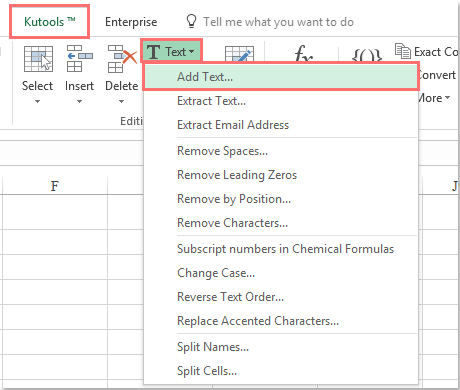Click the Convert button
This screenshot has height=390, width=460.
(x=437, y=75)
